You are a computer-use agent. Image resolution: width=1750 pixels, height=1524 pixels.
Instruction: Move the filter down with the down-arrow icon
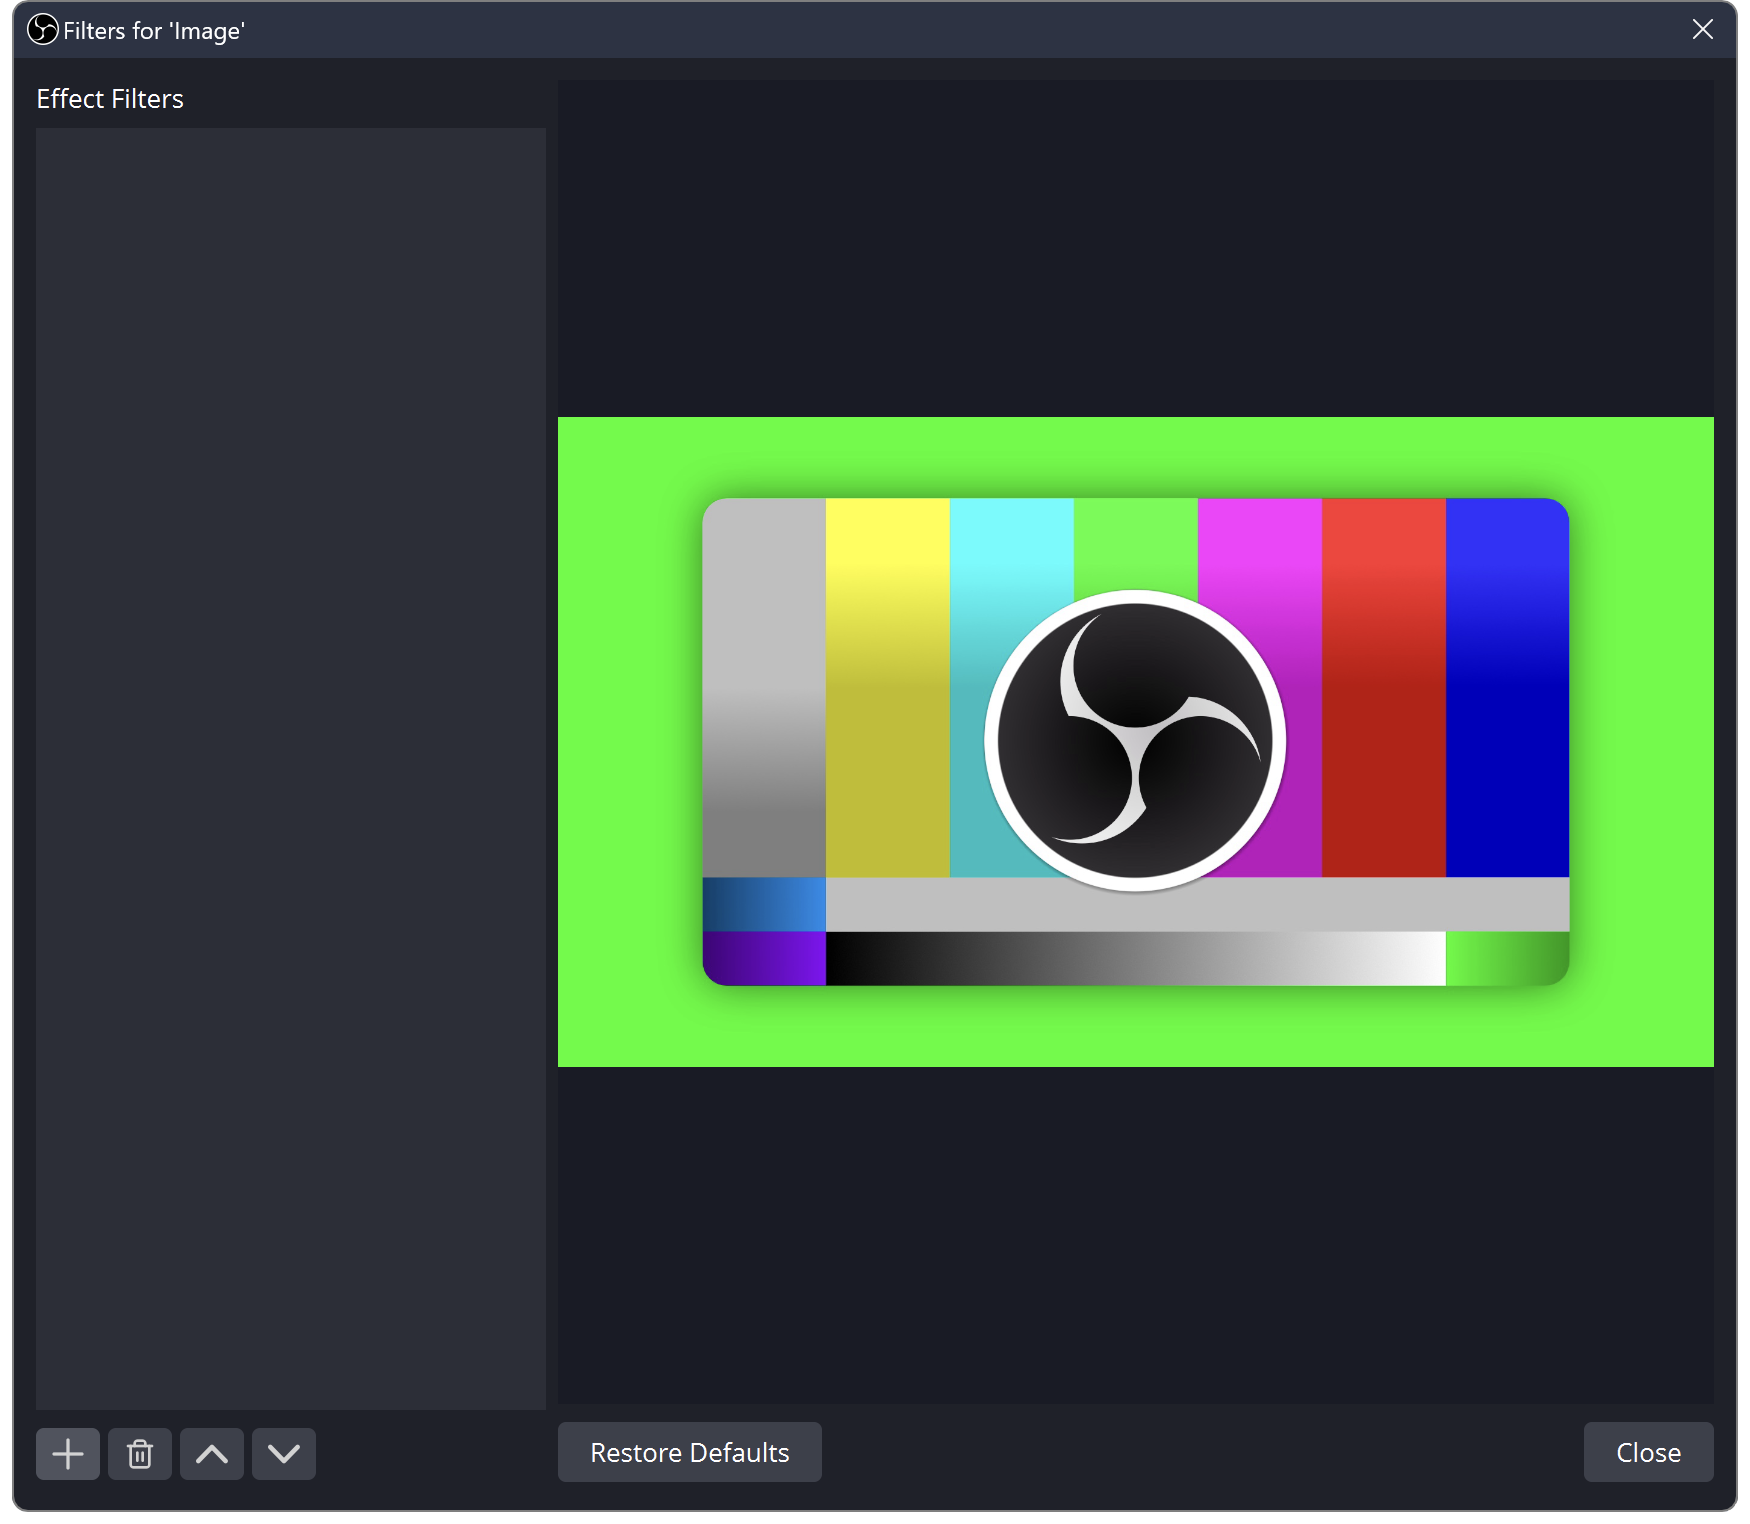283,1453
